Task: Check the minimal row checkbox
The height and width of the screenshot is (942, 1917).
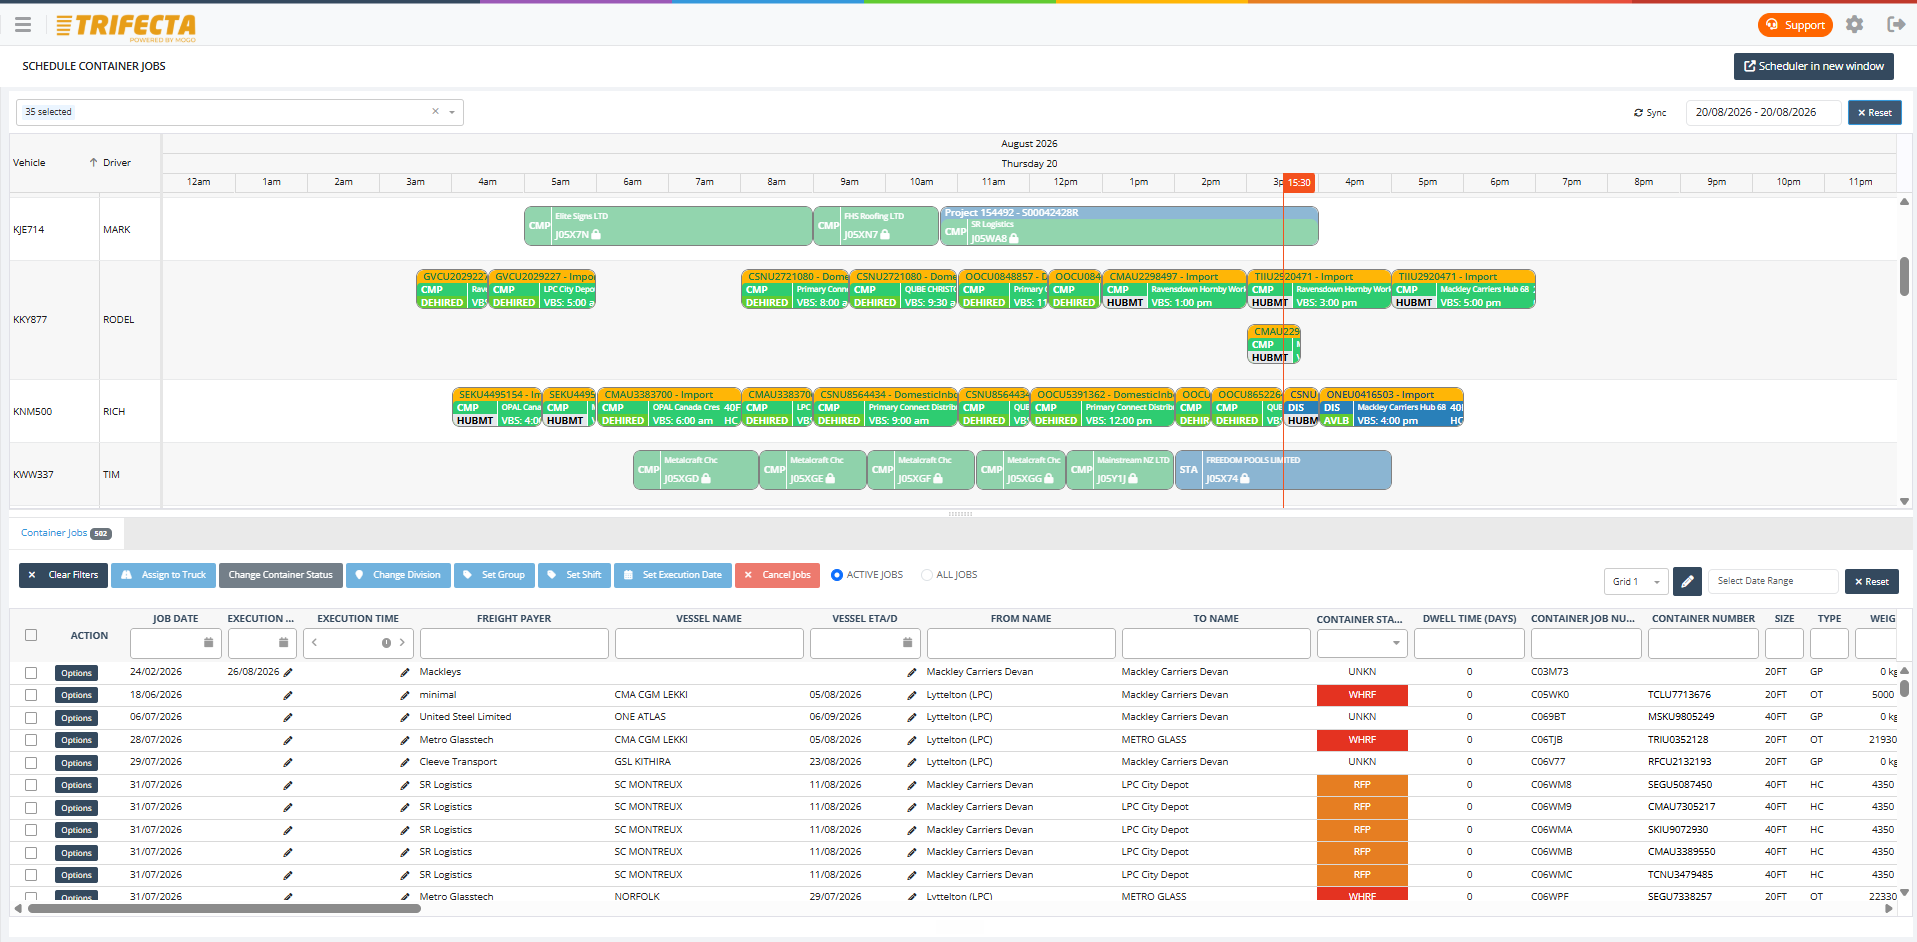Action: 31,695
